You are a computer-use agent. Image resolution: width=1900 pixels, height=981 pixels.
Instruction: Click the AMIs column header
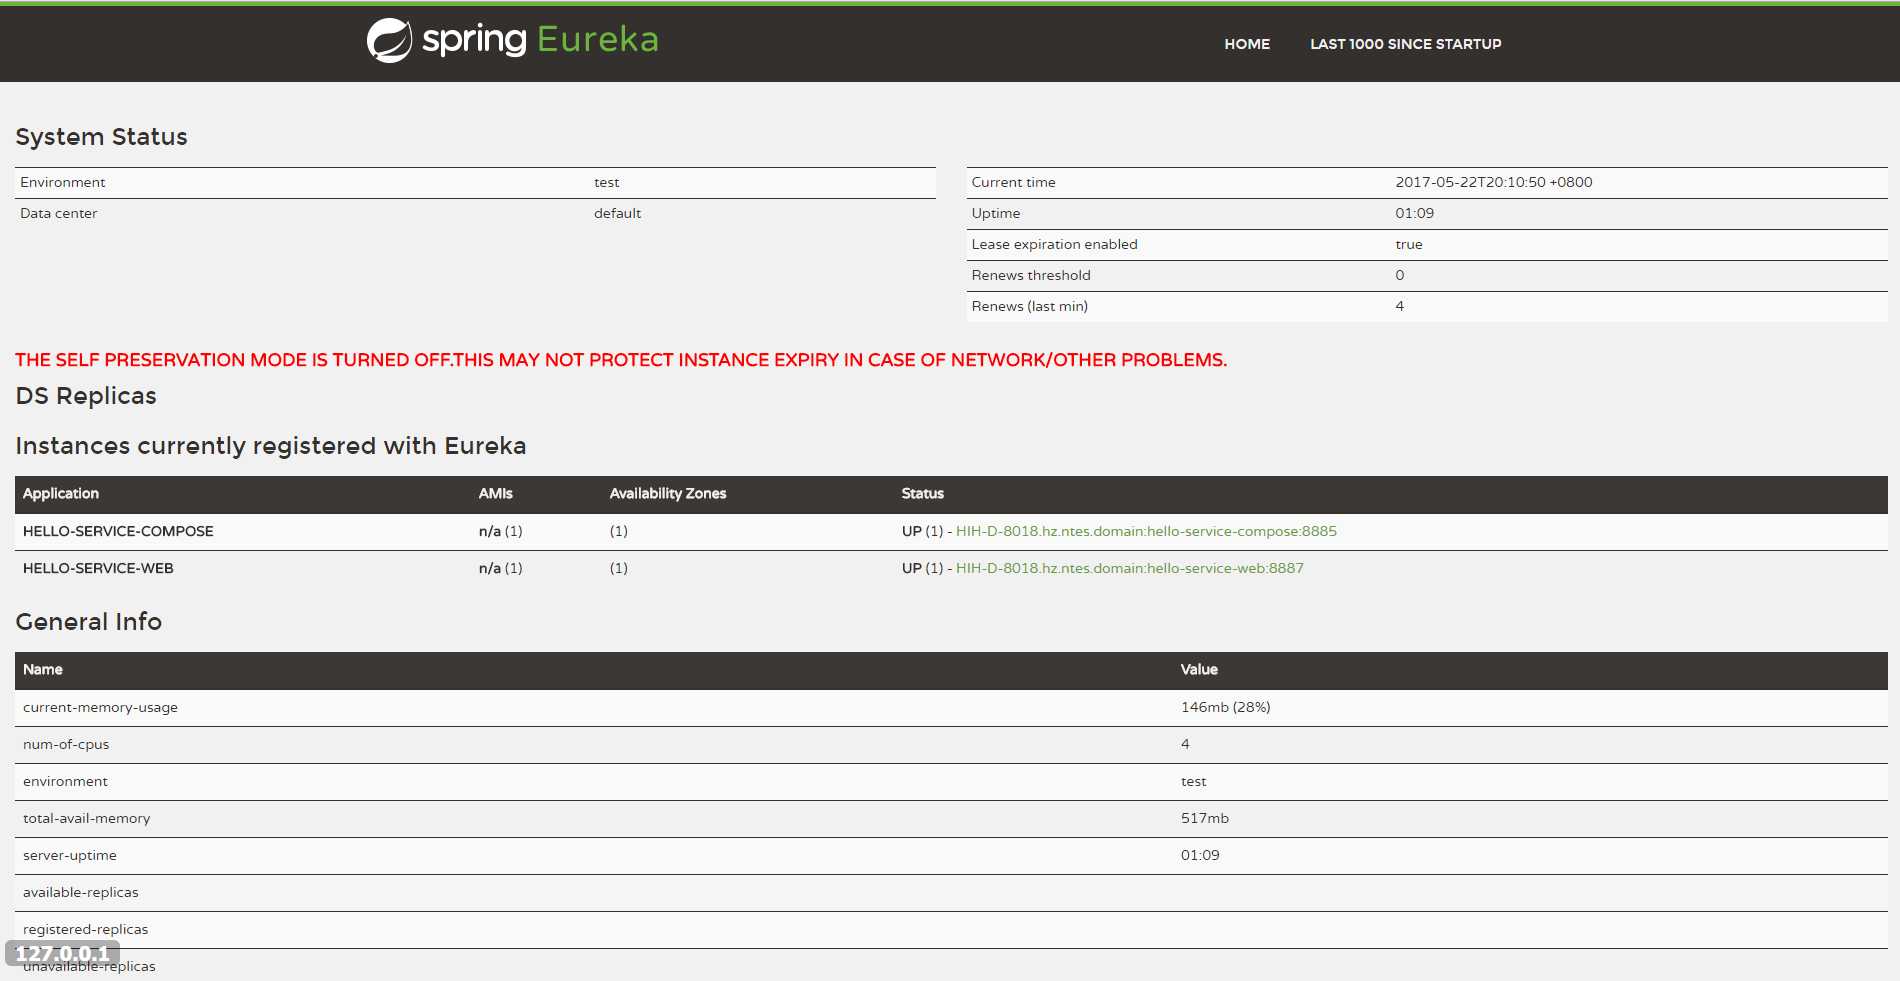pyautogui.click(x=495, y=494)
